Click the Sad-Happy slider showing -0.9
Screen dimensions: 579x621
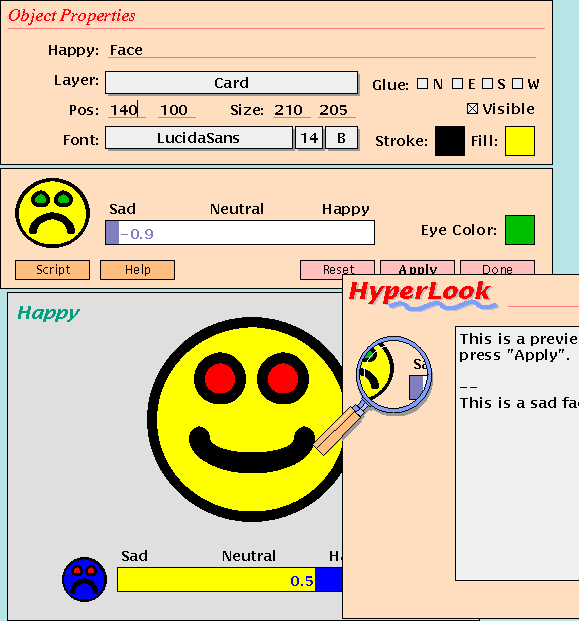click(240, 232)
